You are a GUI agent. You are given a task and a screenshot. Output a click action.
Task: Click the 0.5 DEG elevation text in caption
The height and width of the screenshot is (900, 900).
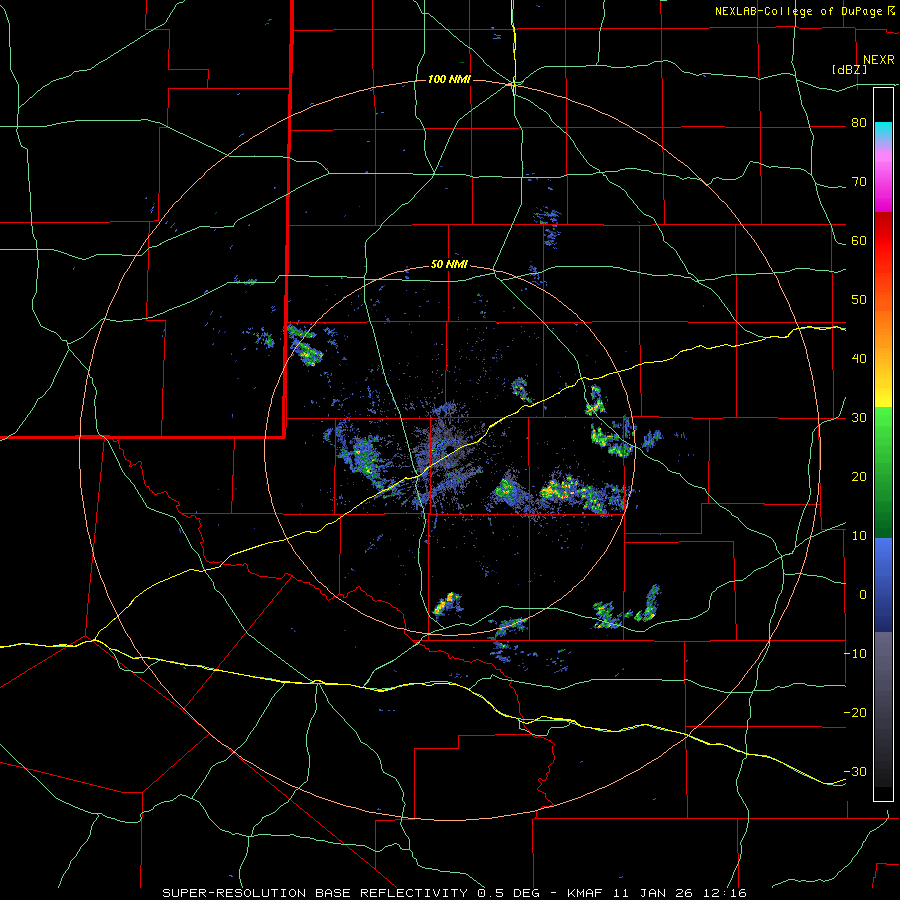coord(511,893)
